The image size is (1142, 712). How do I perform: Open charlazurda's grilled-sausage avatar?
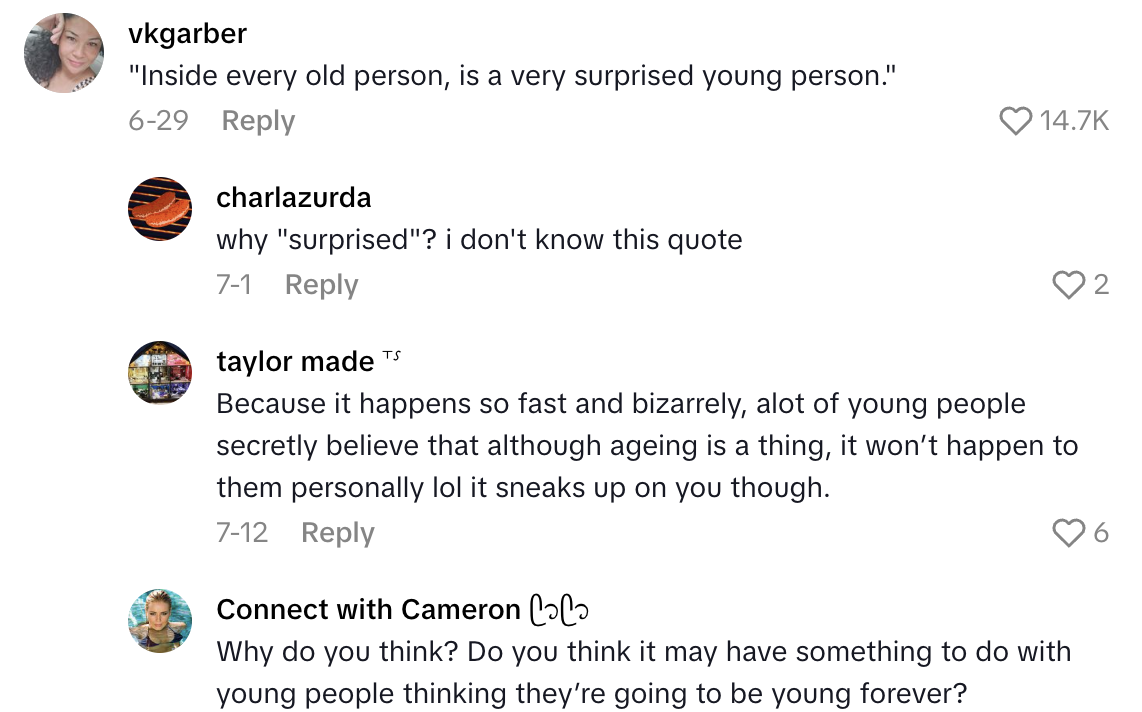[x=159, y=210]
